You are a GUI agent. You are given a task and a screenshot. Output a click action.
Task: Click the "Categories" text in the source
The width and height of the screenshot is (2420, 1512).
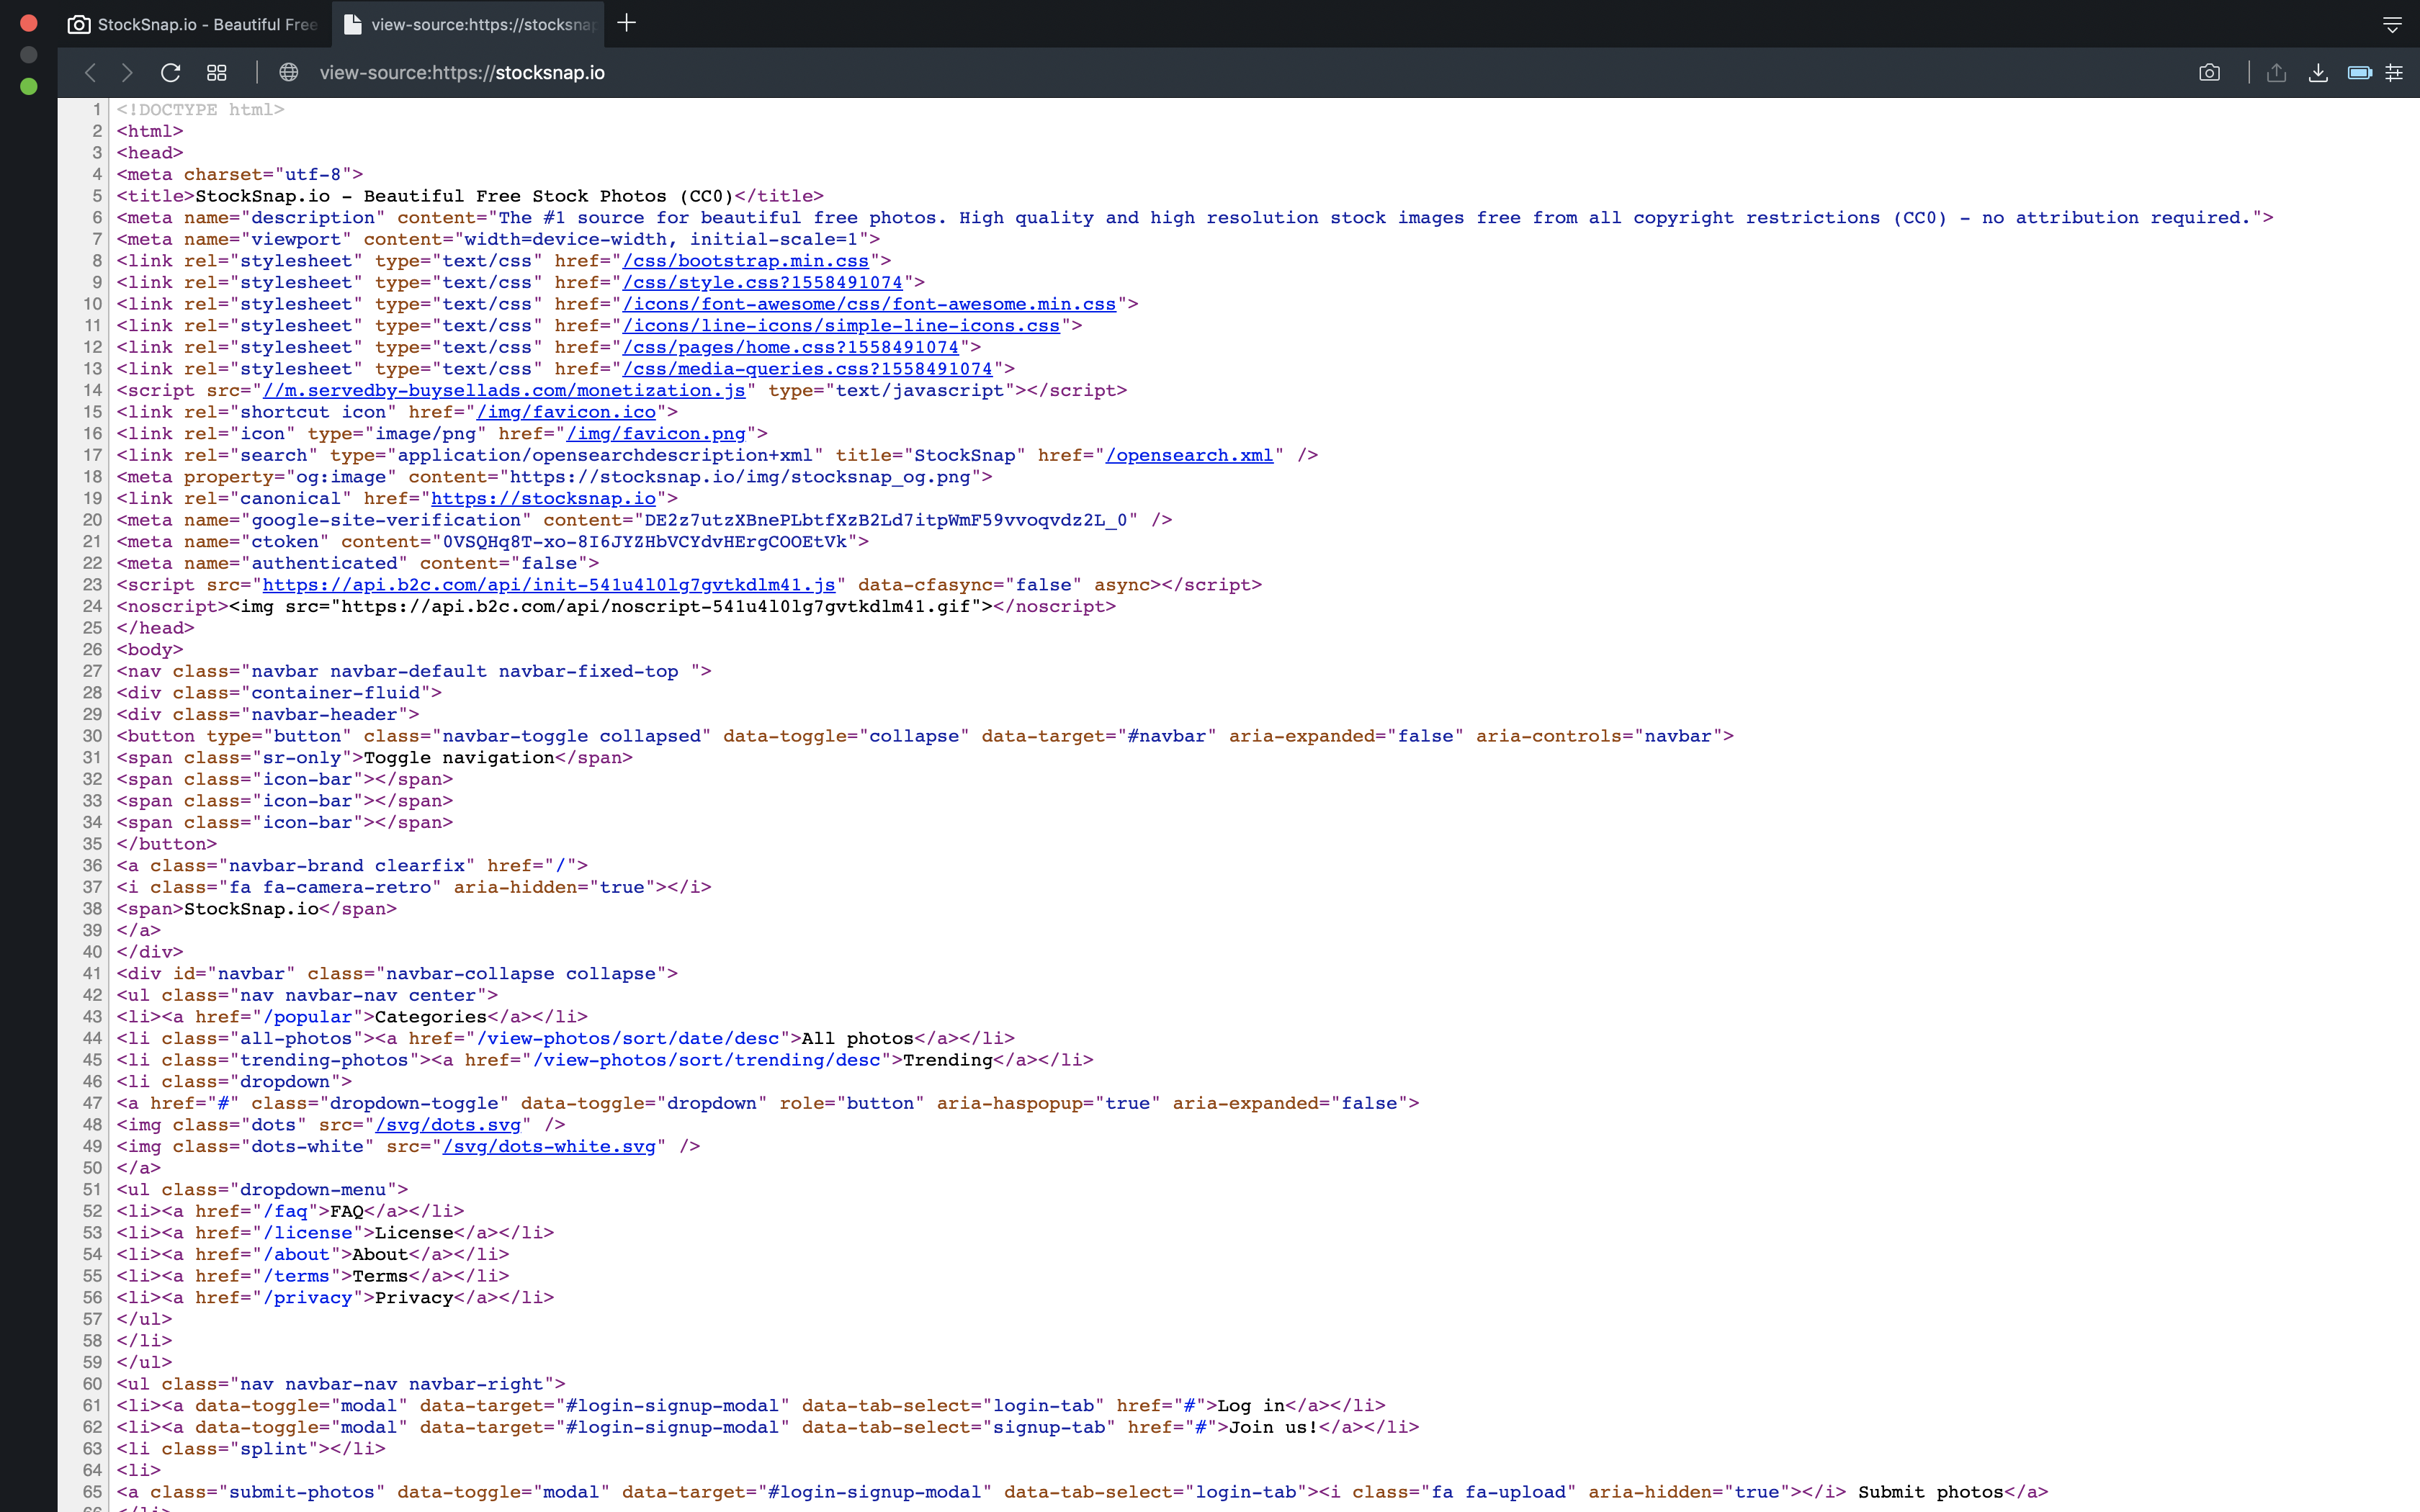431,1017
